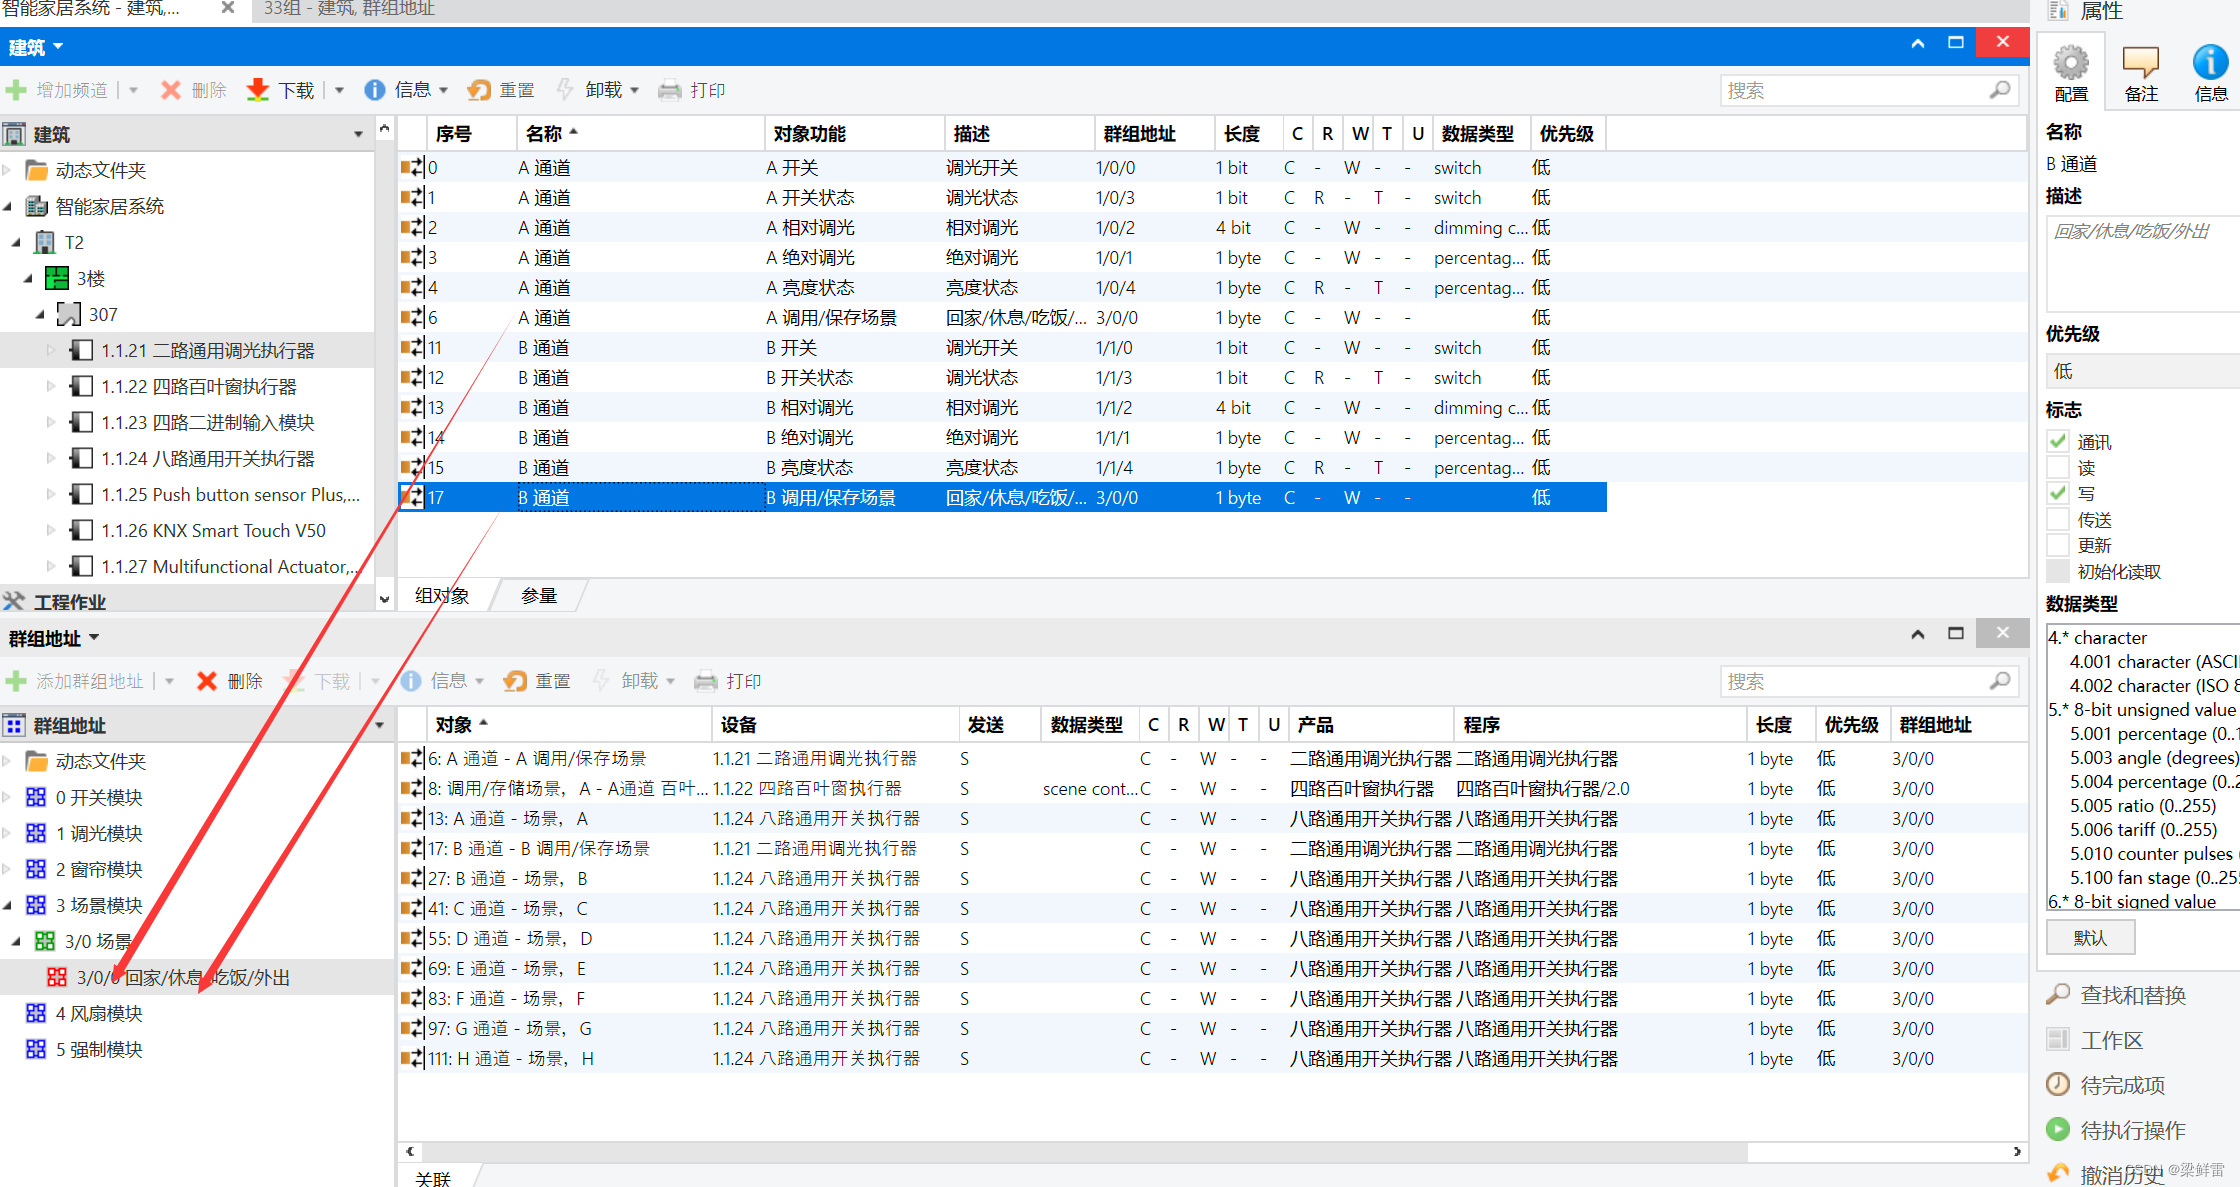Click the red delete X icon in group address toolbar

click(x=207, y=681)
